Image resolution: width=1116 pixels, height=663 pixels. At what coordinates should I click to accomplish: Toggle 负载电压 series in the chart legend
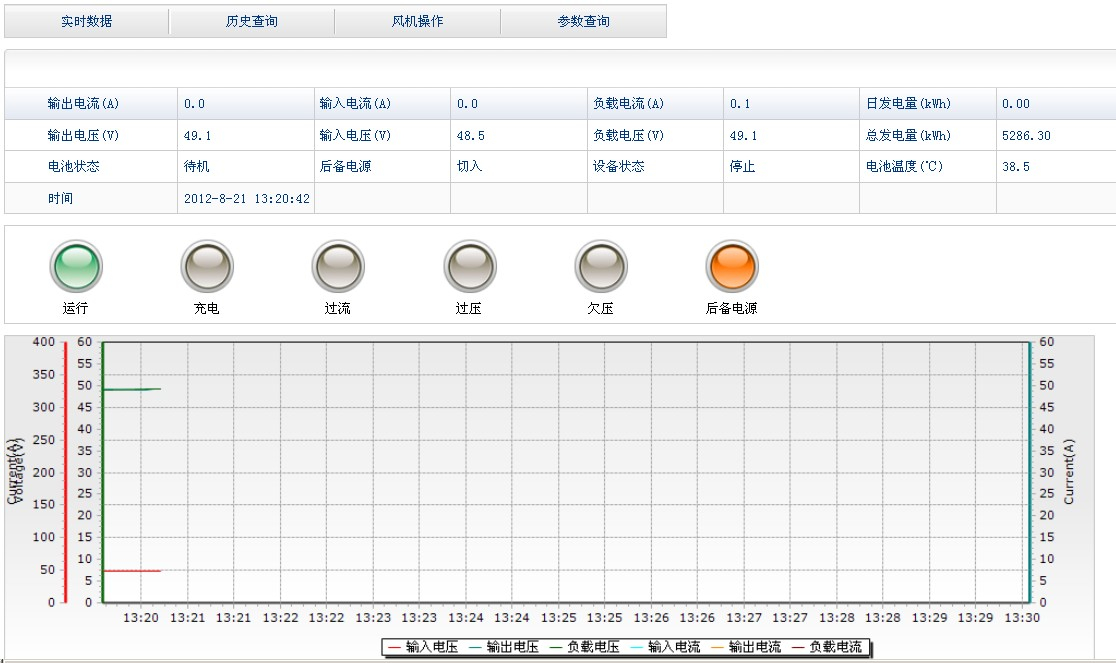point(584,648)
